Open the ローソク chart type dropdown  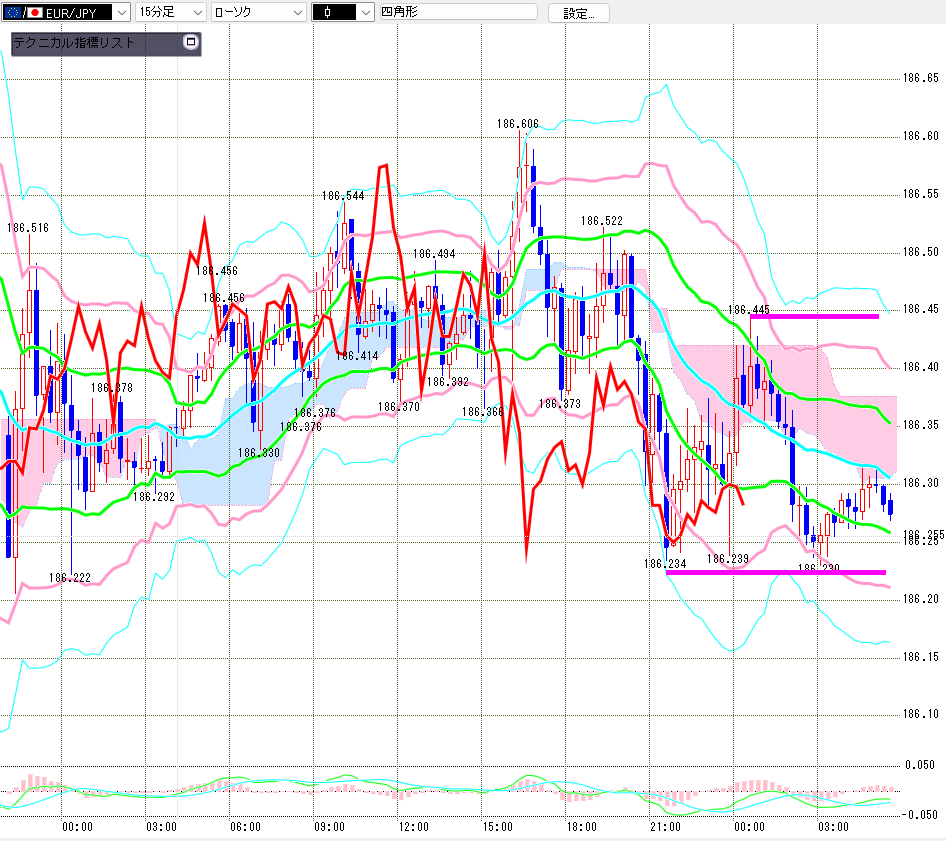[259, 12]
